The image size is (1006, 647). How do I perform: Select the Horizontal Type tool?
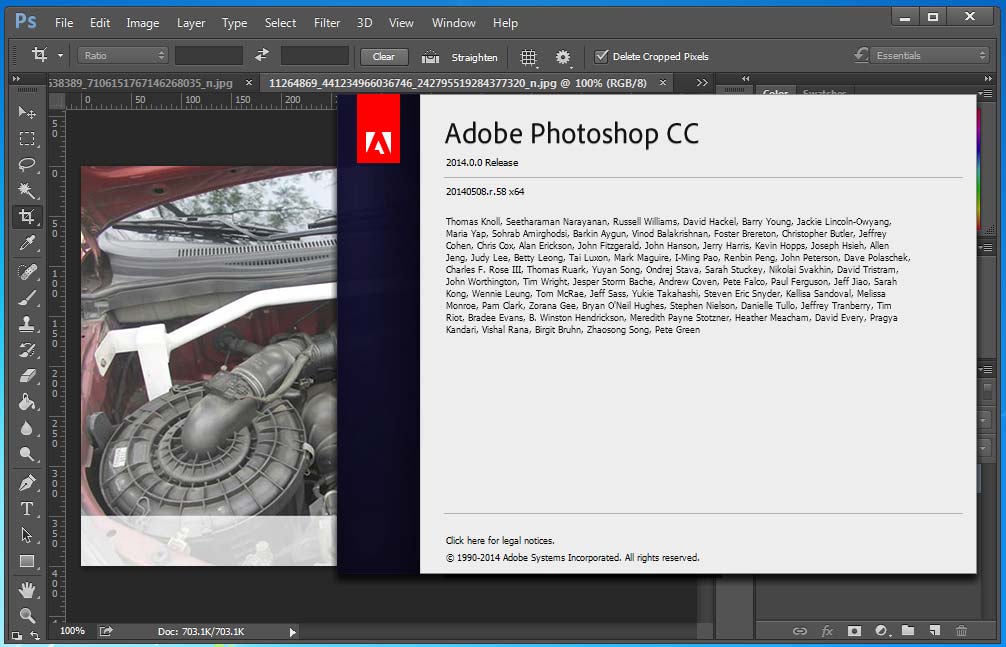coord(26,509)
